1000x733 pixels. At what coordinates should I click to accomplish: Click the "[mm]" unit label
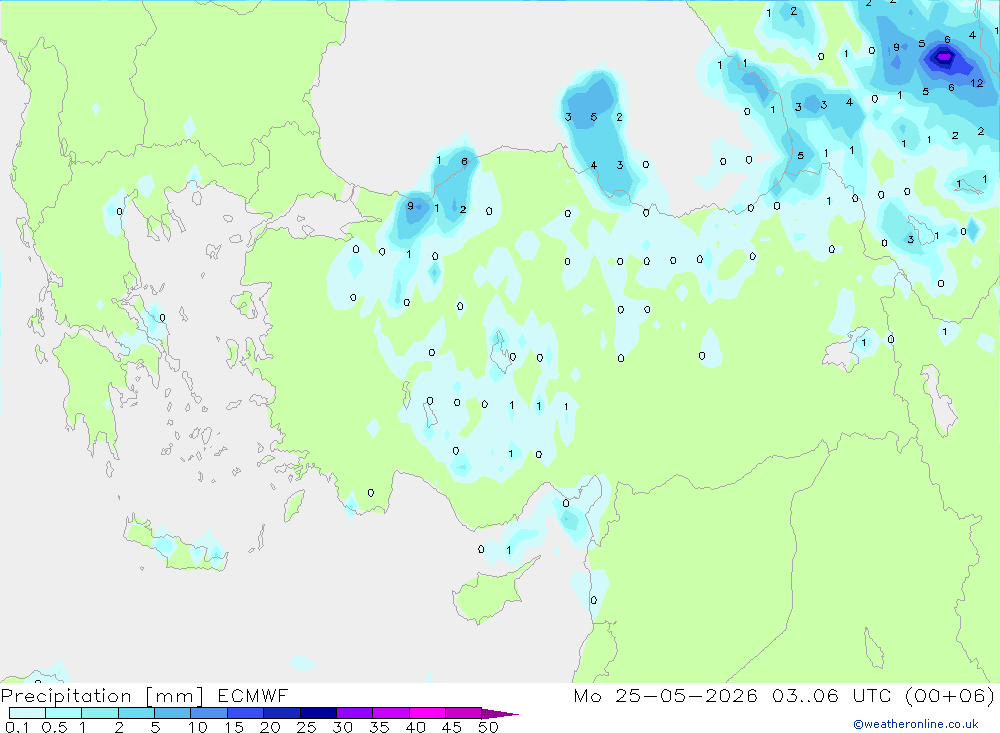[x=175, y=696]
